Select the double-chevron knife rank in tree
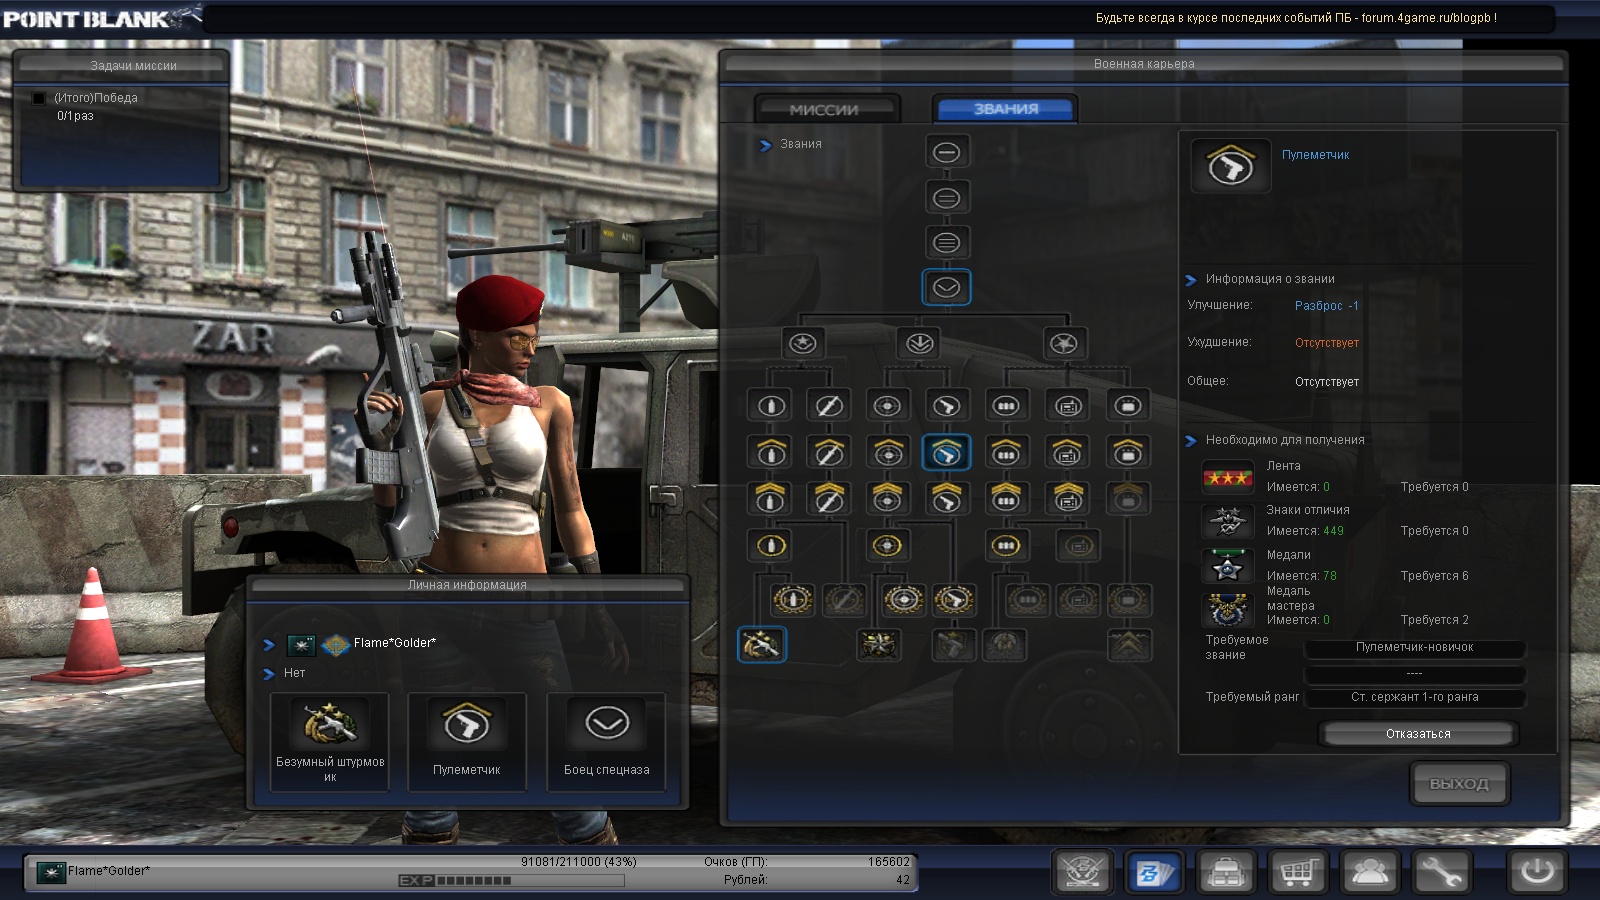The height and width of the screenshot is (900, 1600). click(829, 498)
